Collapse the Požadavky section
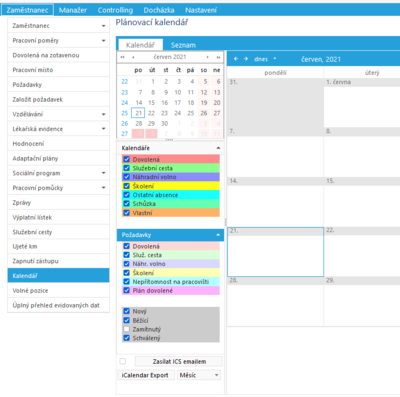Screen dimensions: 400x397 point(218,235)
